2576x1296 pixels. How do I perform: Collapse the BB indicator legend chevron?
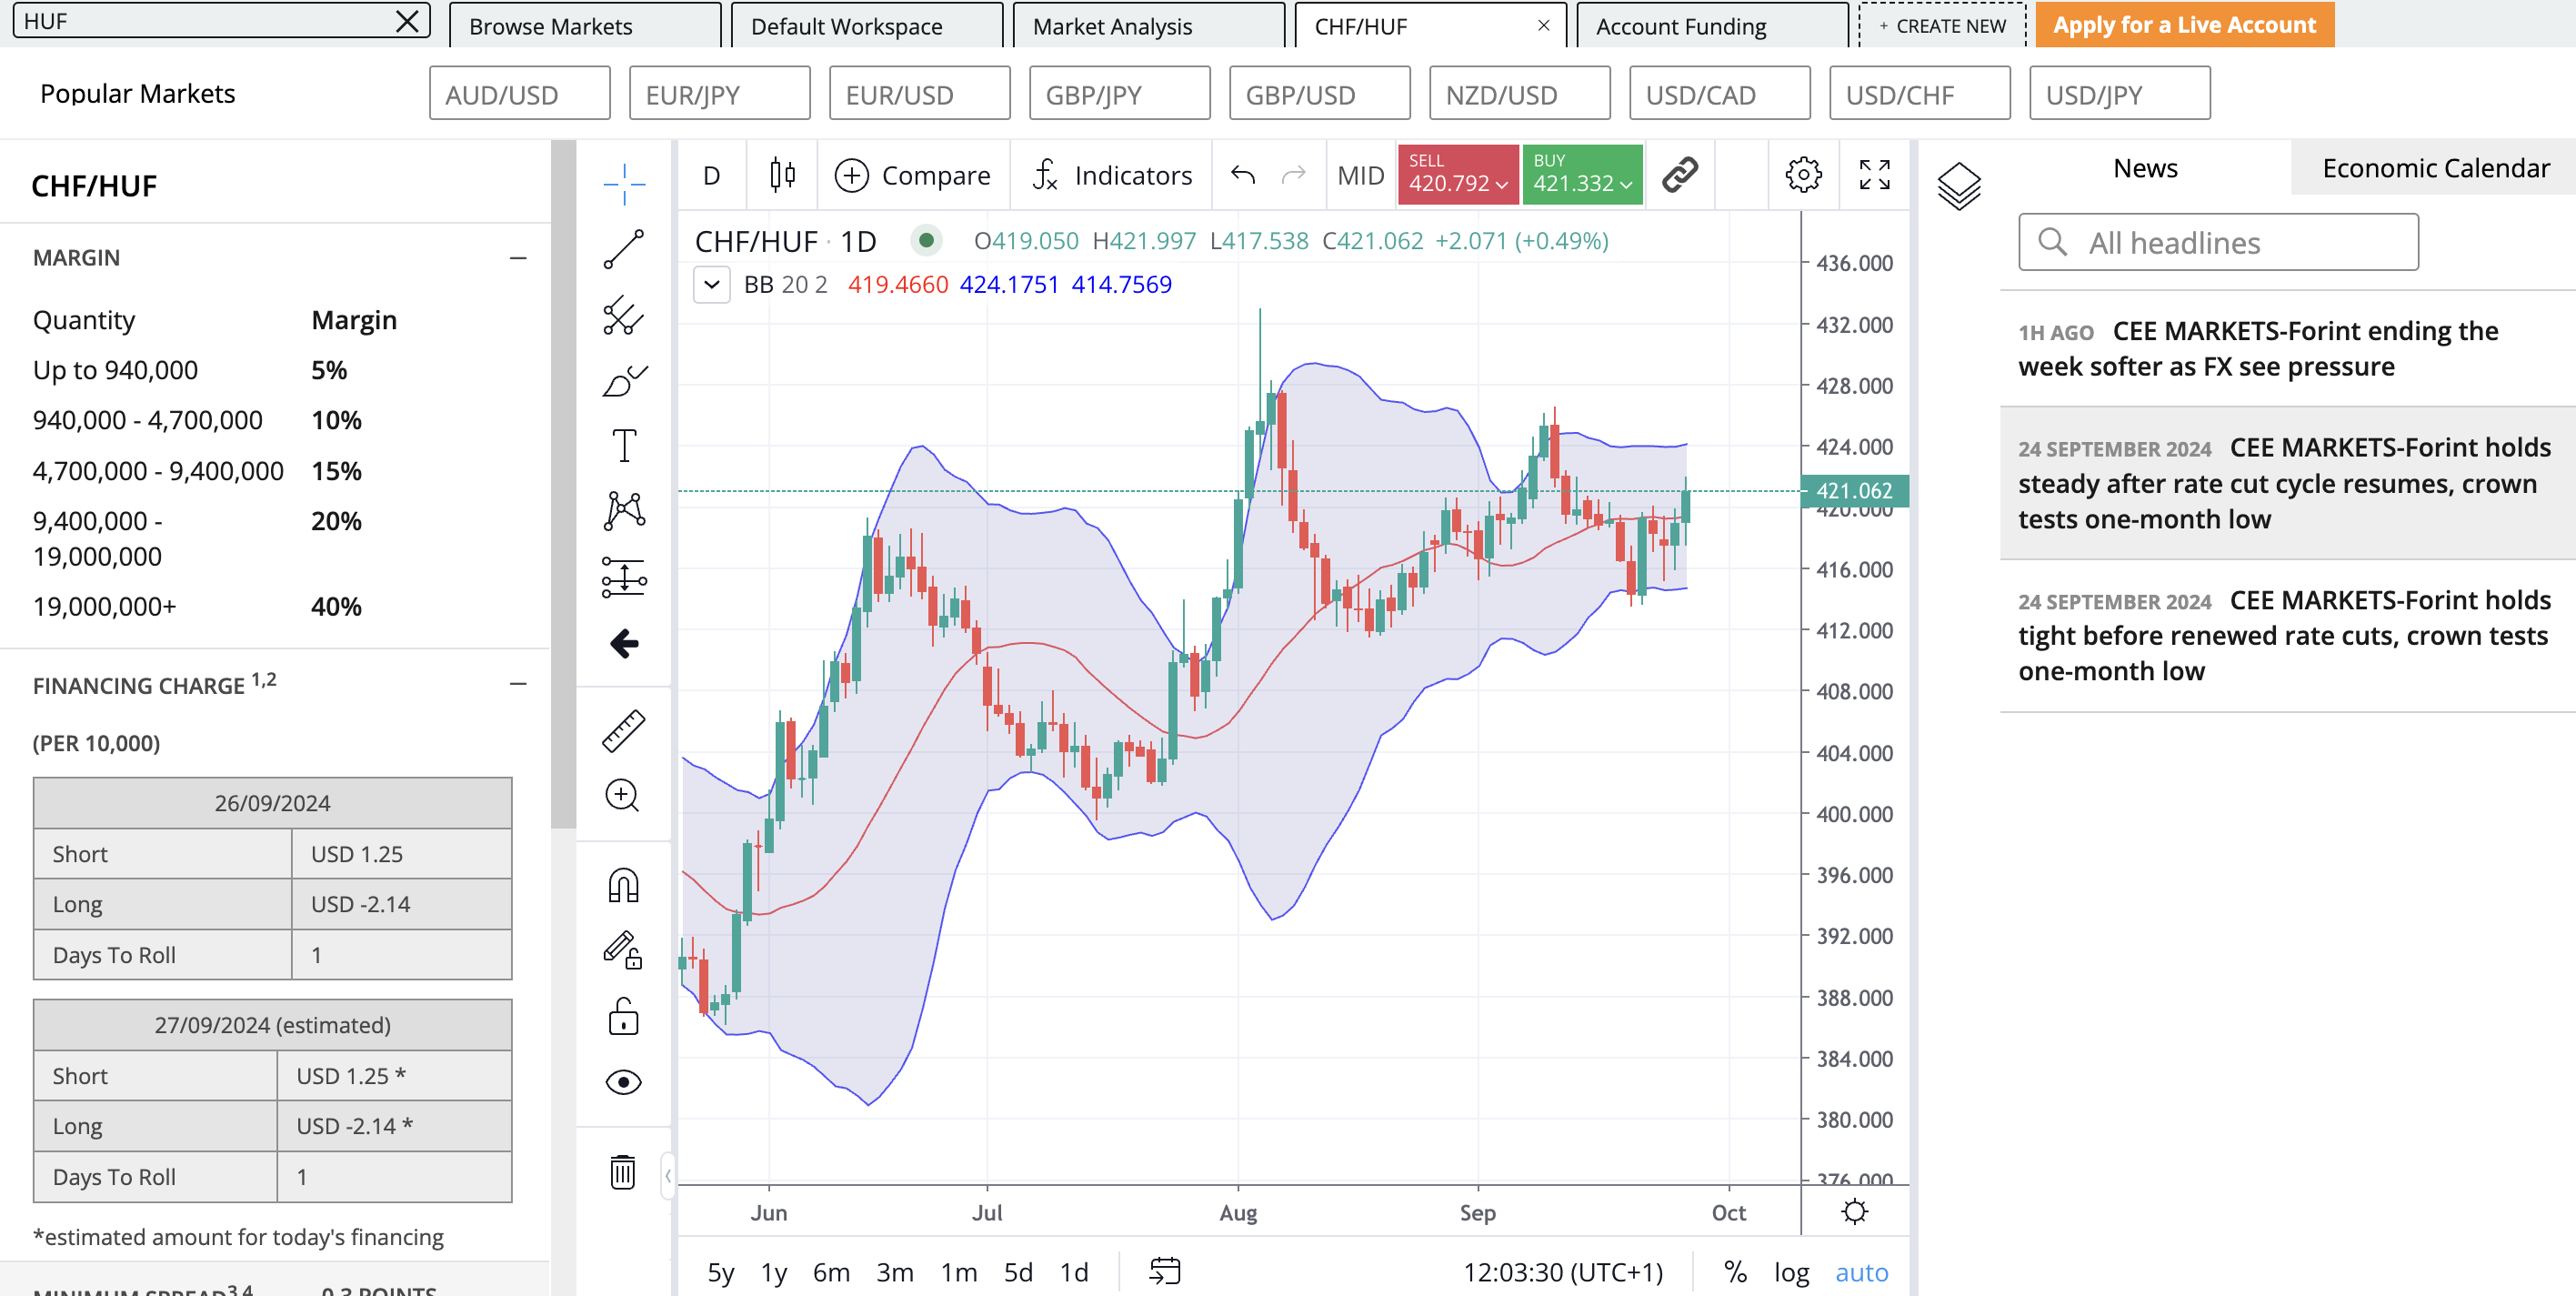(712, 285)
